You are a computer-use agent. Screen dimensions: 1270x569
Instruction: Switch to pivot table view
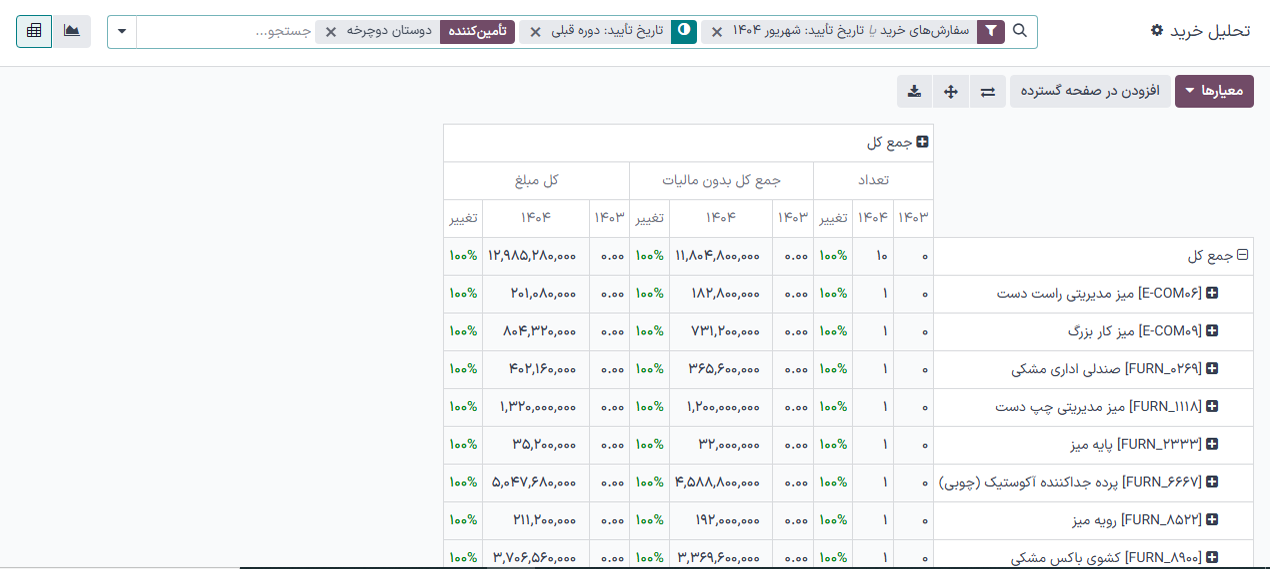coord(34,31)
